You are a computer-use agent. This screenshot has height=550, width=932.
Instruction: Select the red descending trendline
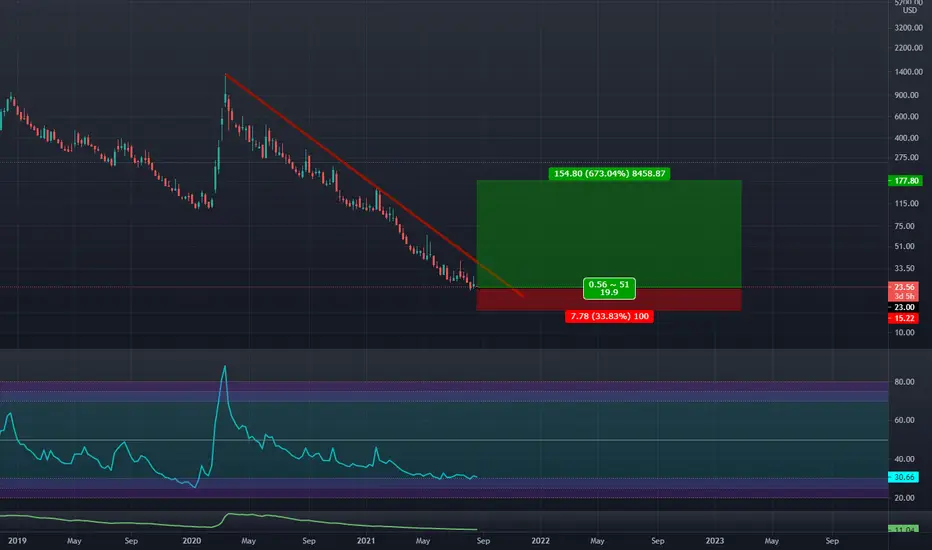(374, 186)
